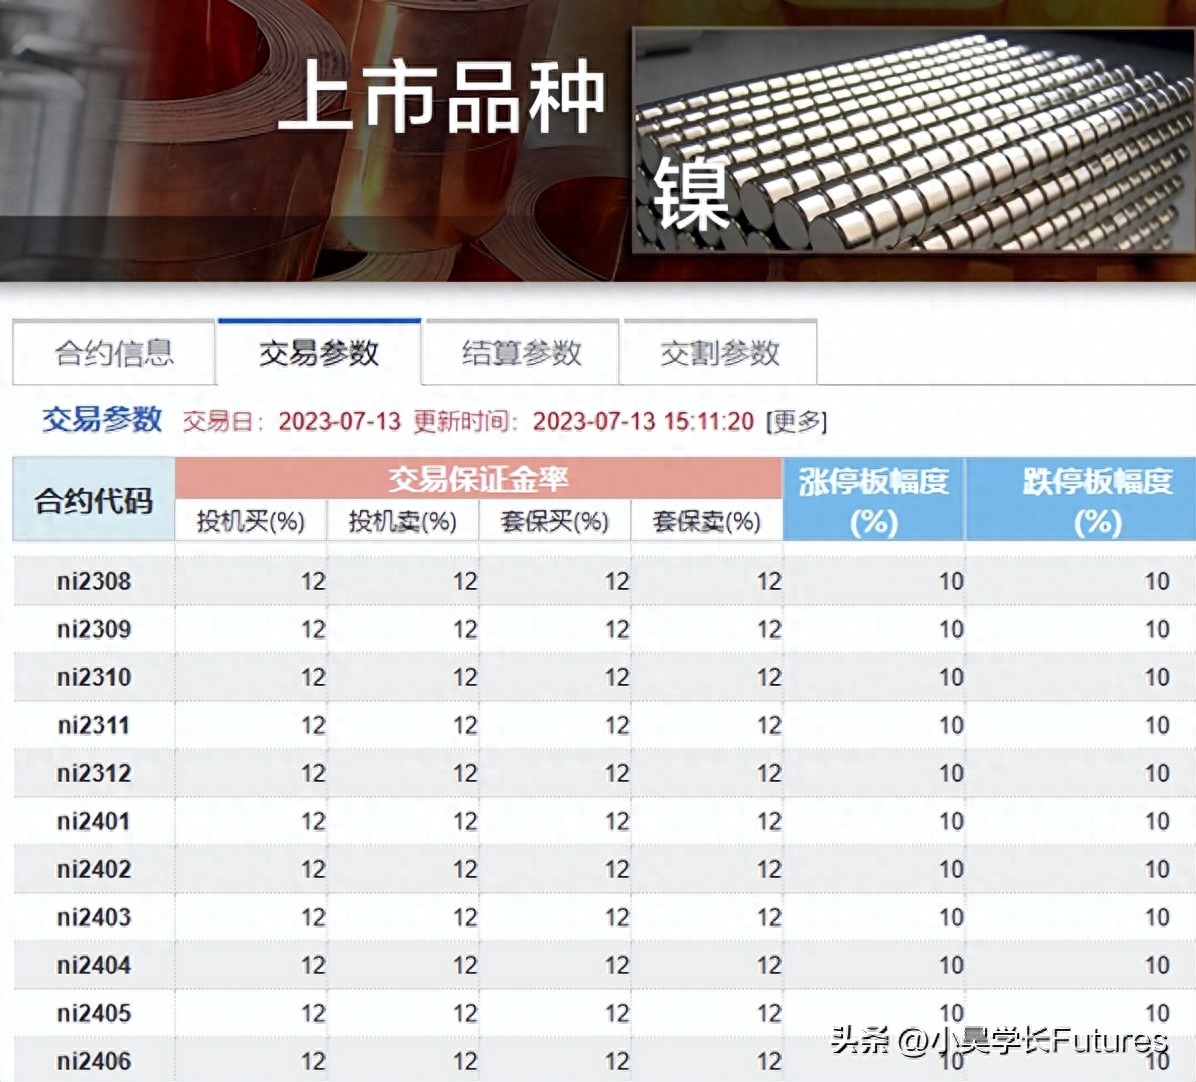
Task: Click the 套保买(%) column header
Action: (555, 521)
